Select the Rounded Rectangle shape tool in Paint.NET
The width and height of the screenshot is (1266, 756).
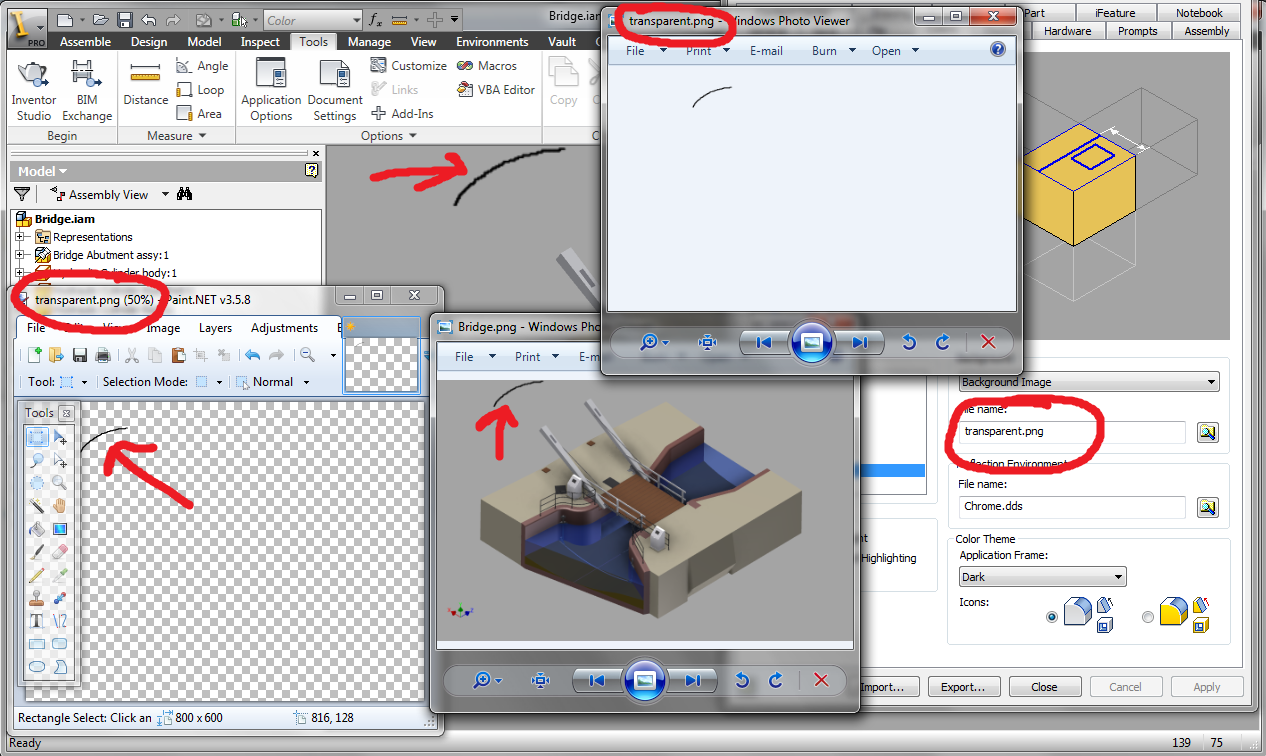coord(60,644)
